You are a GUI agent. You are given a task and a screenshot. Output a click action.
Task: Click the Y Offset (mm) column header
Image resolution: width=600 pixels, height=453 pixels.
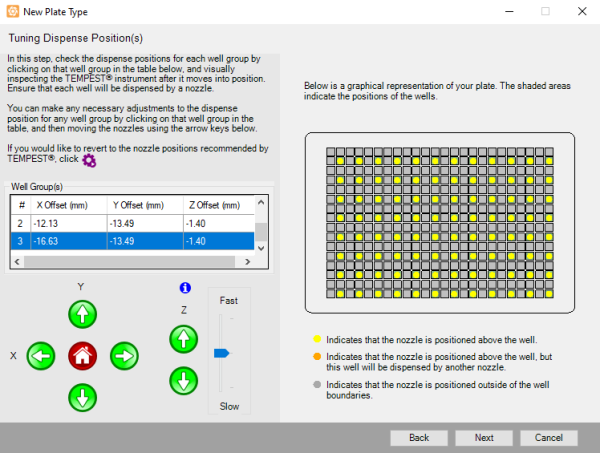(x=138, y=205)
